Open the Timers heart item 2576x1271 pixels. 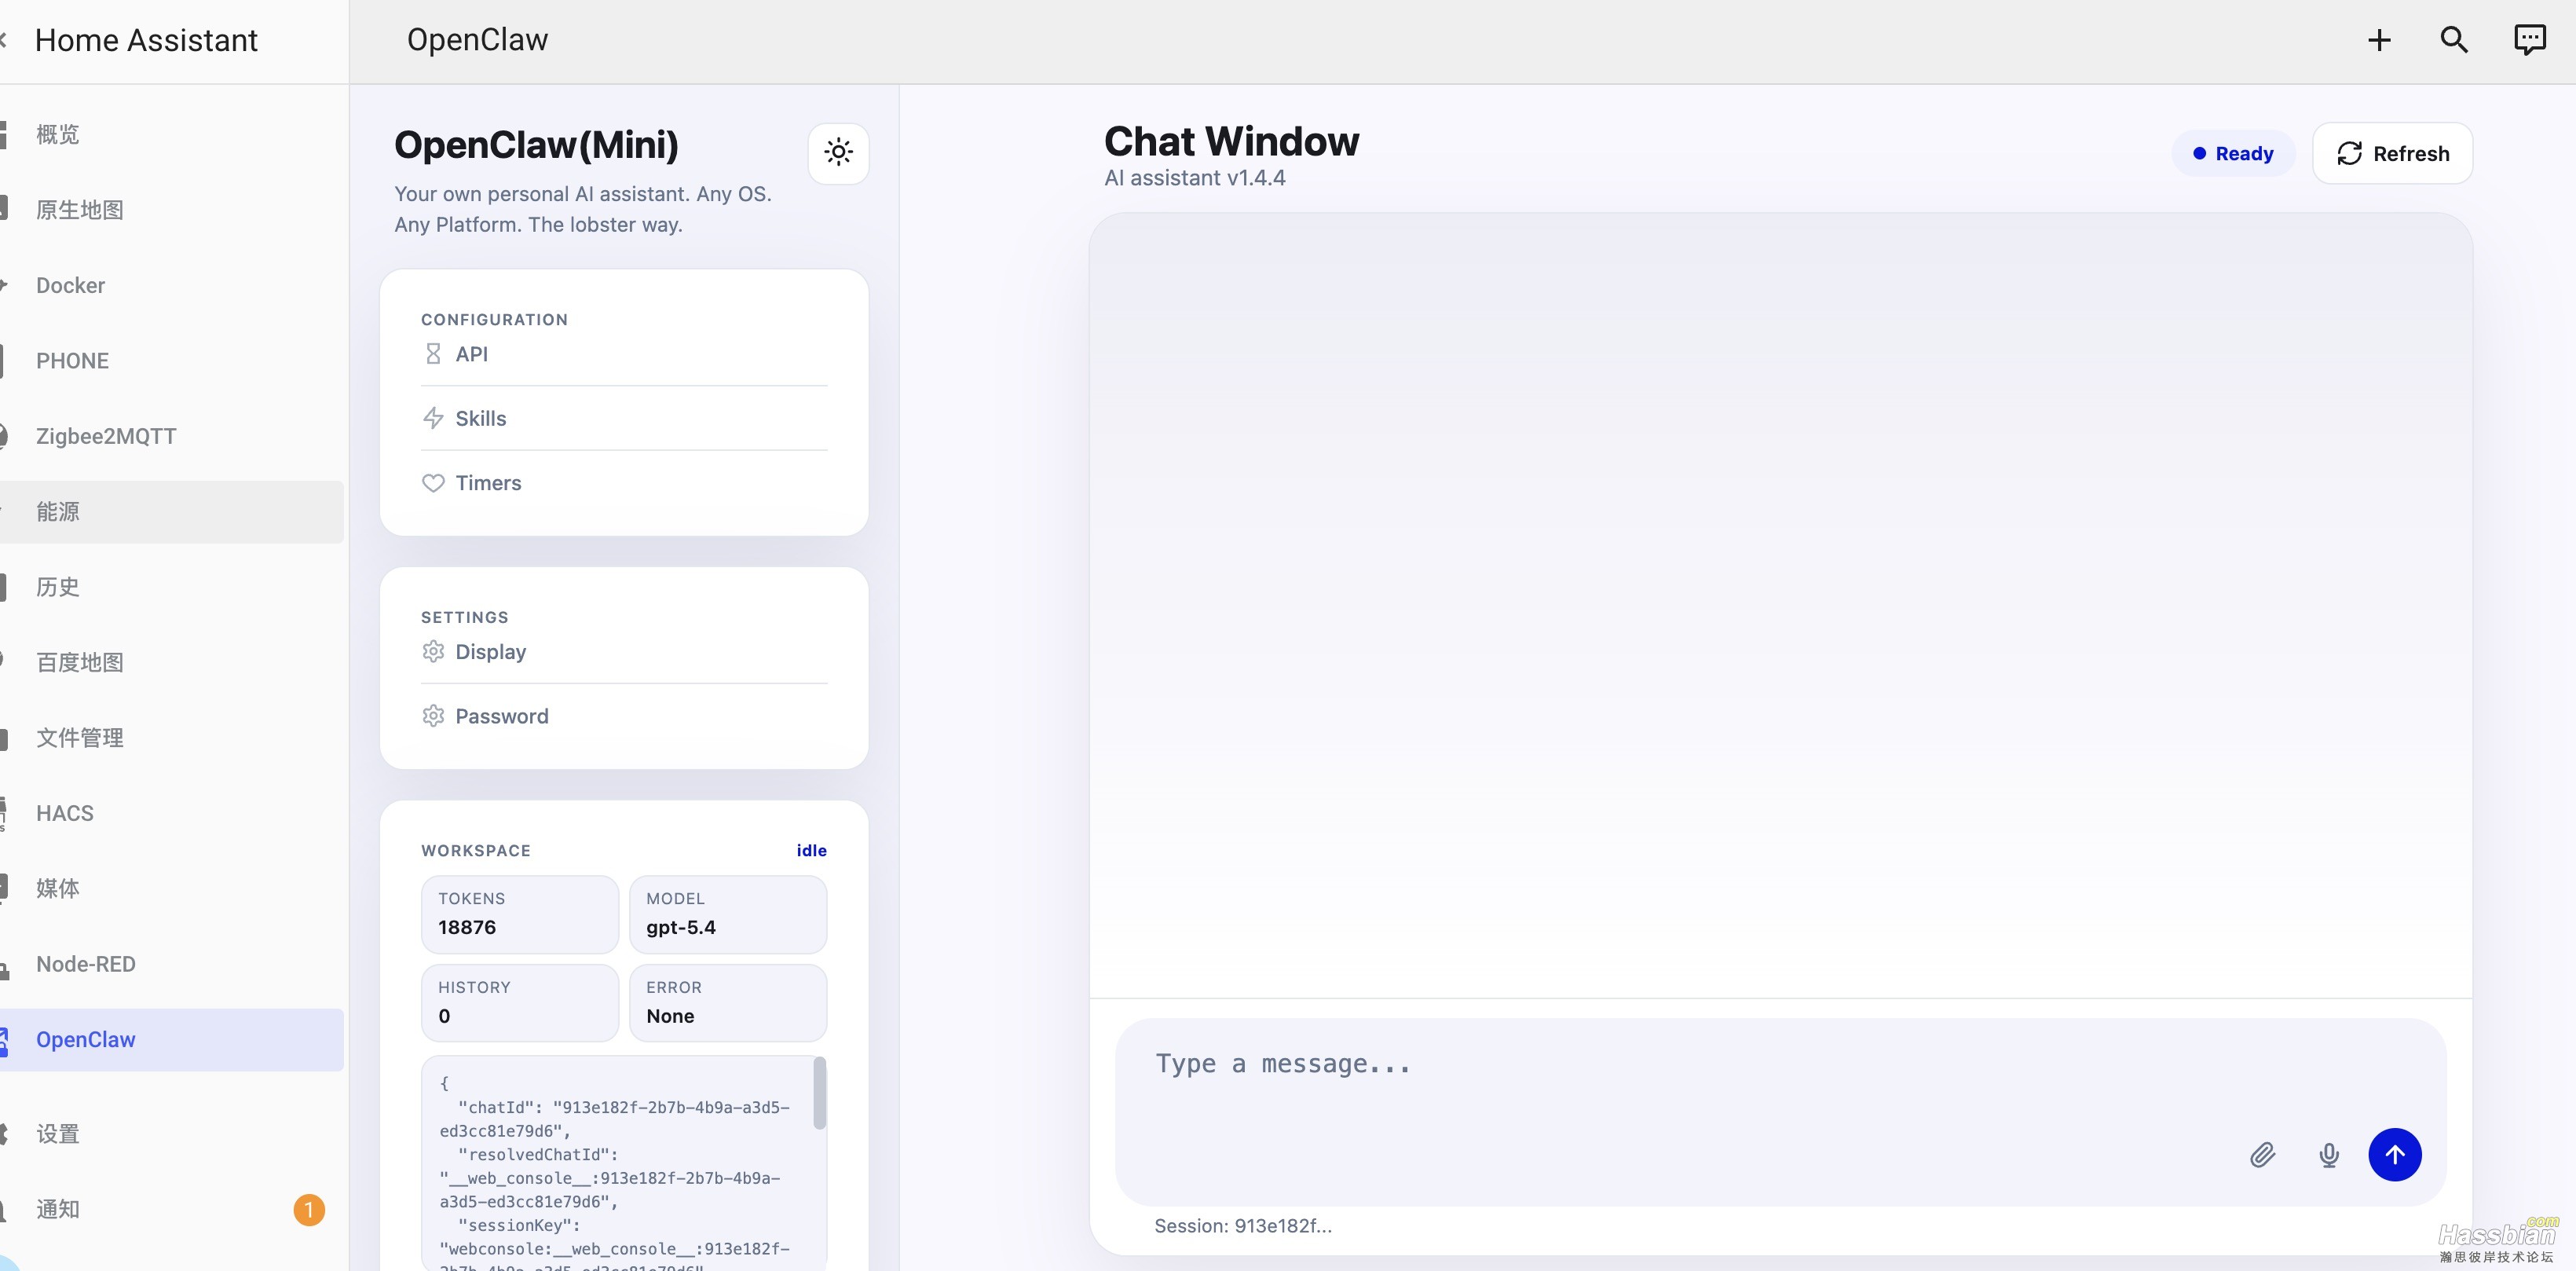coord(624,484)
